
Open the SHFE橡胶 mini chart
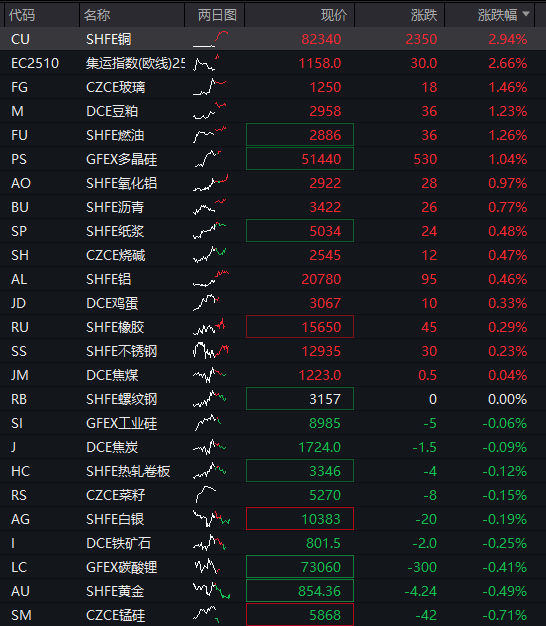click(x=209, y=327)
